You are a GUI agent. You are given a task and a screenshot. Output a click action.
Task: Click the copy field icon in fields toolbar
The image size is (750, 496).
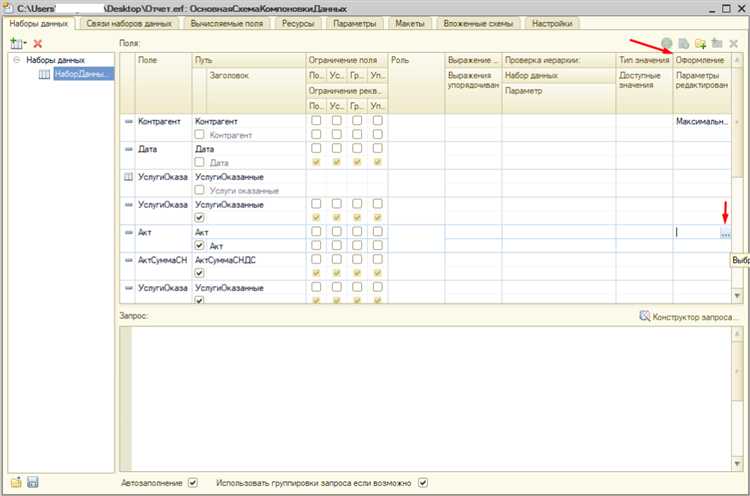[684, 44]
